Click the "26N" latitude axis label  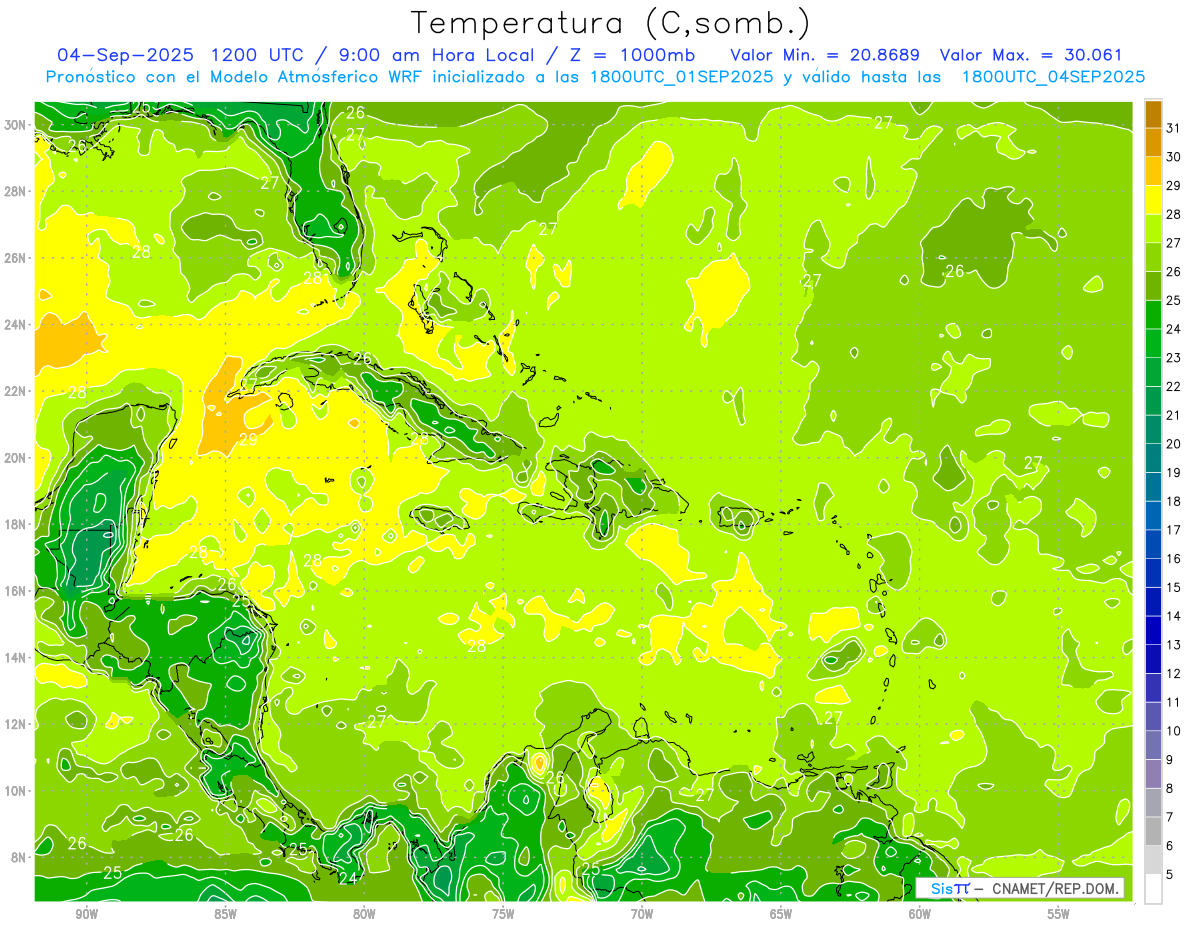click(15, 258)
